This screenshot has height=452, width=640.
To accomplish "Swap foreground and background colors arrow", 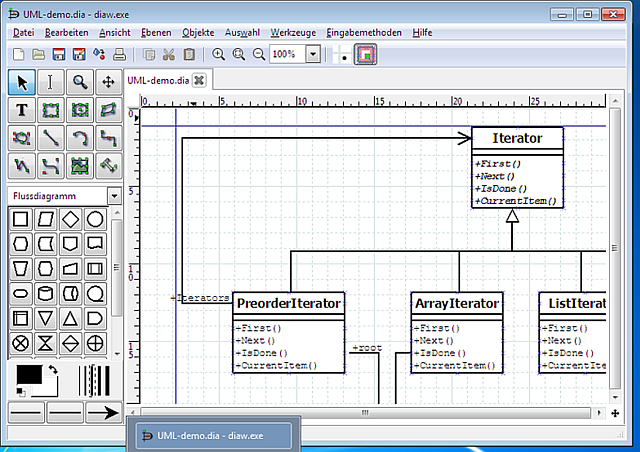I will 52,371.
